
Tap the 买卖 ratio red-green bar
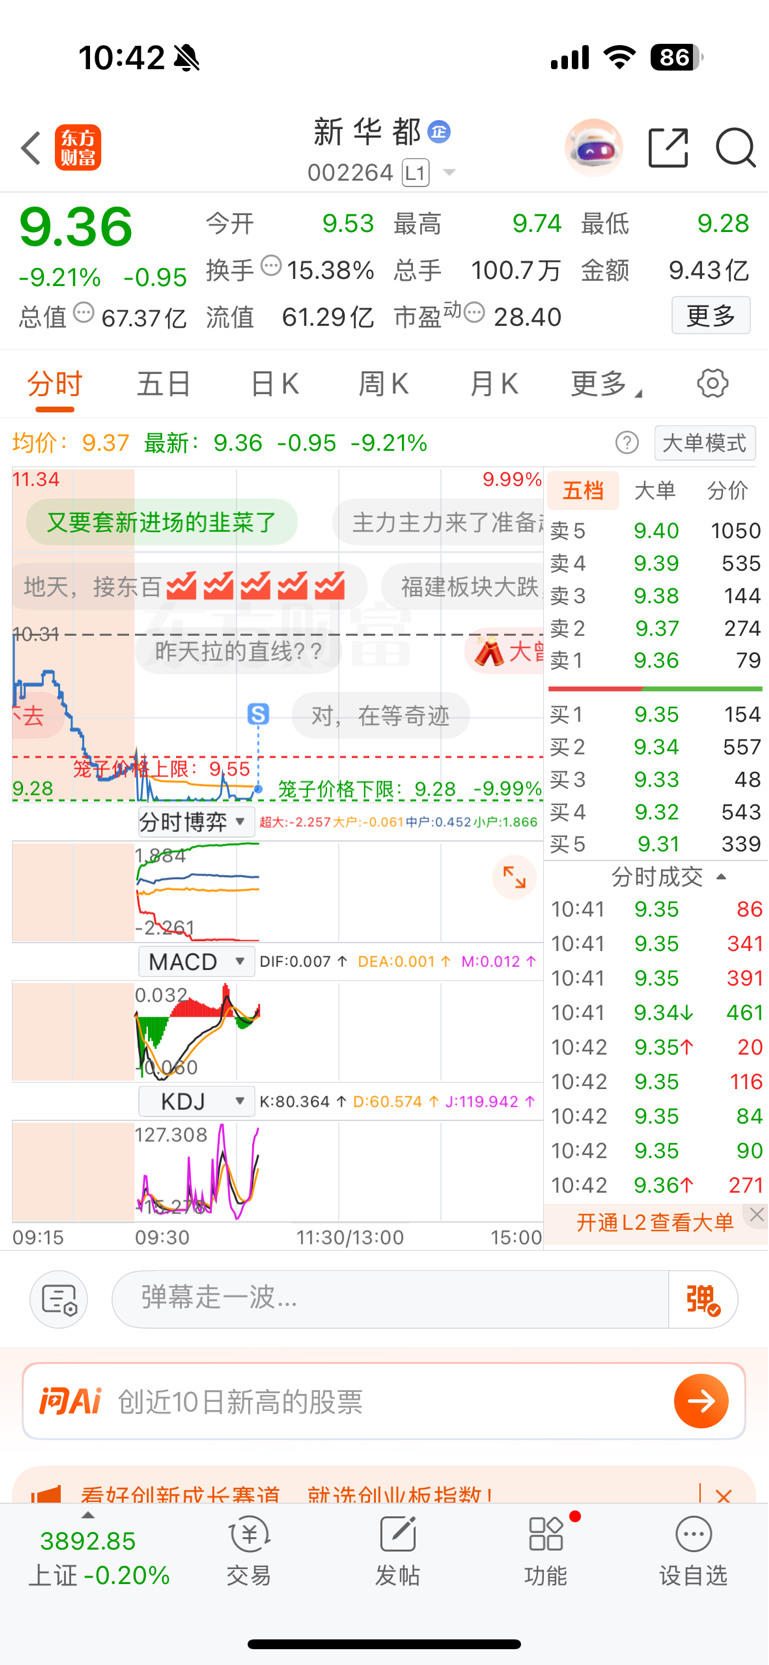click(x=655, y=688)
